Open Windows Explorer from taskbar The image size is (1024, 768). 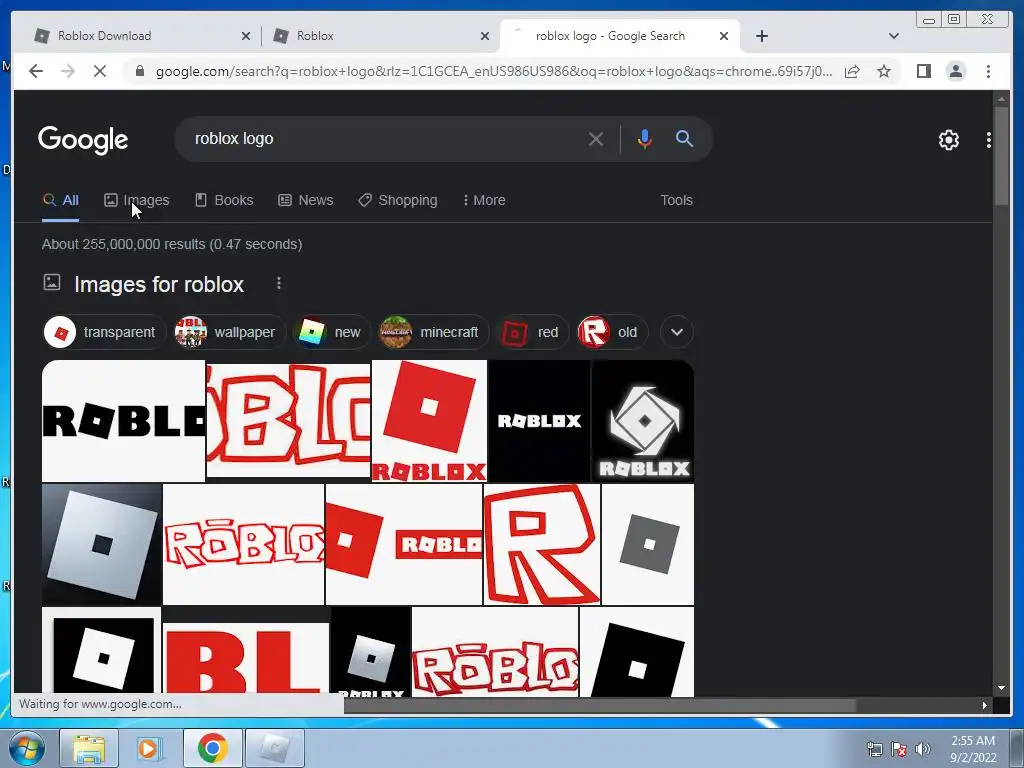tap(89, 748)
